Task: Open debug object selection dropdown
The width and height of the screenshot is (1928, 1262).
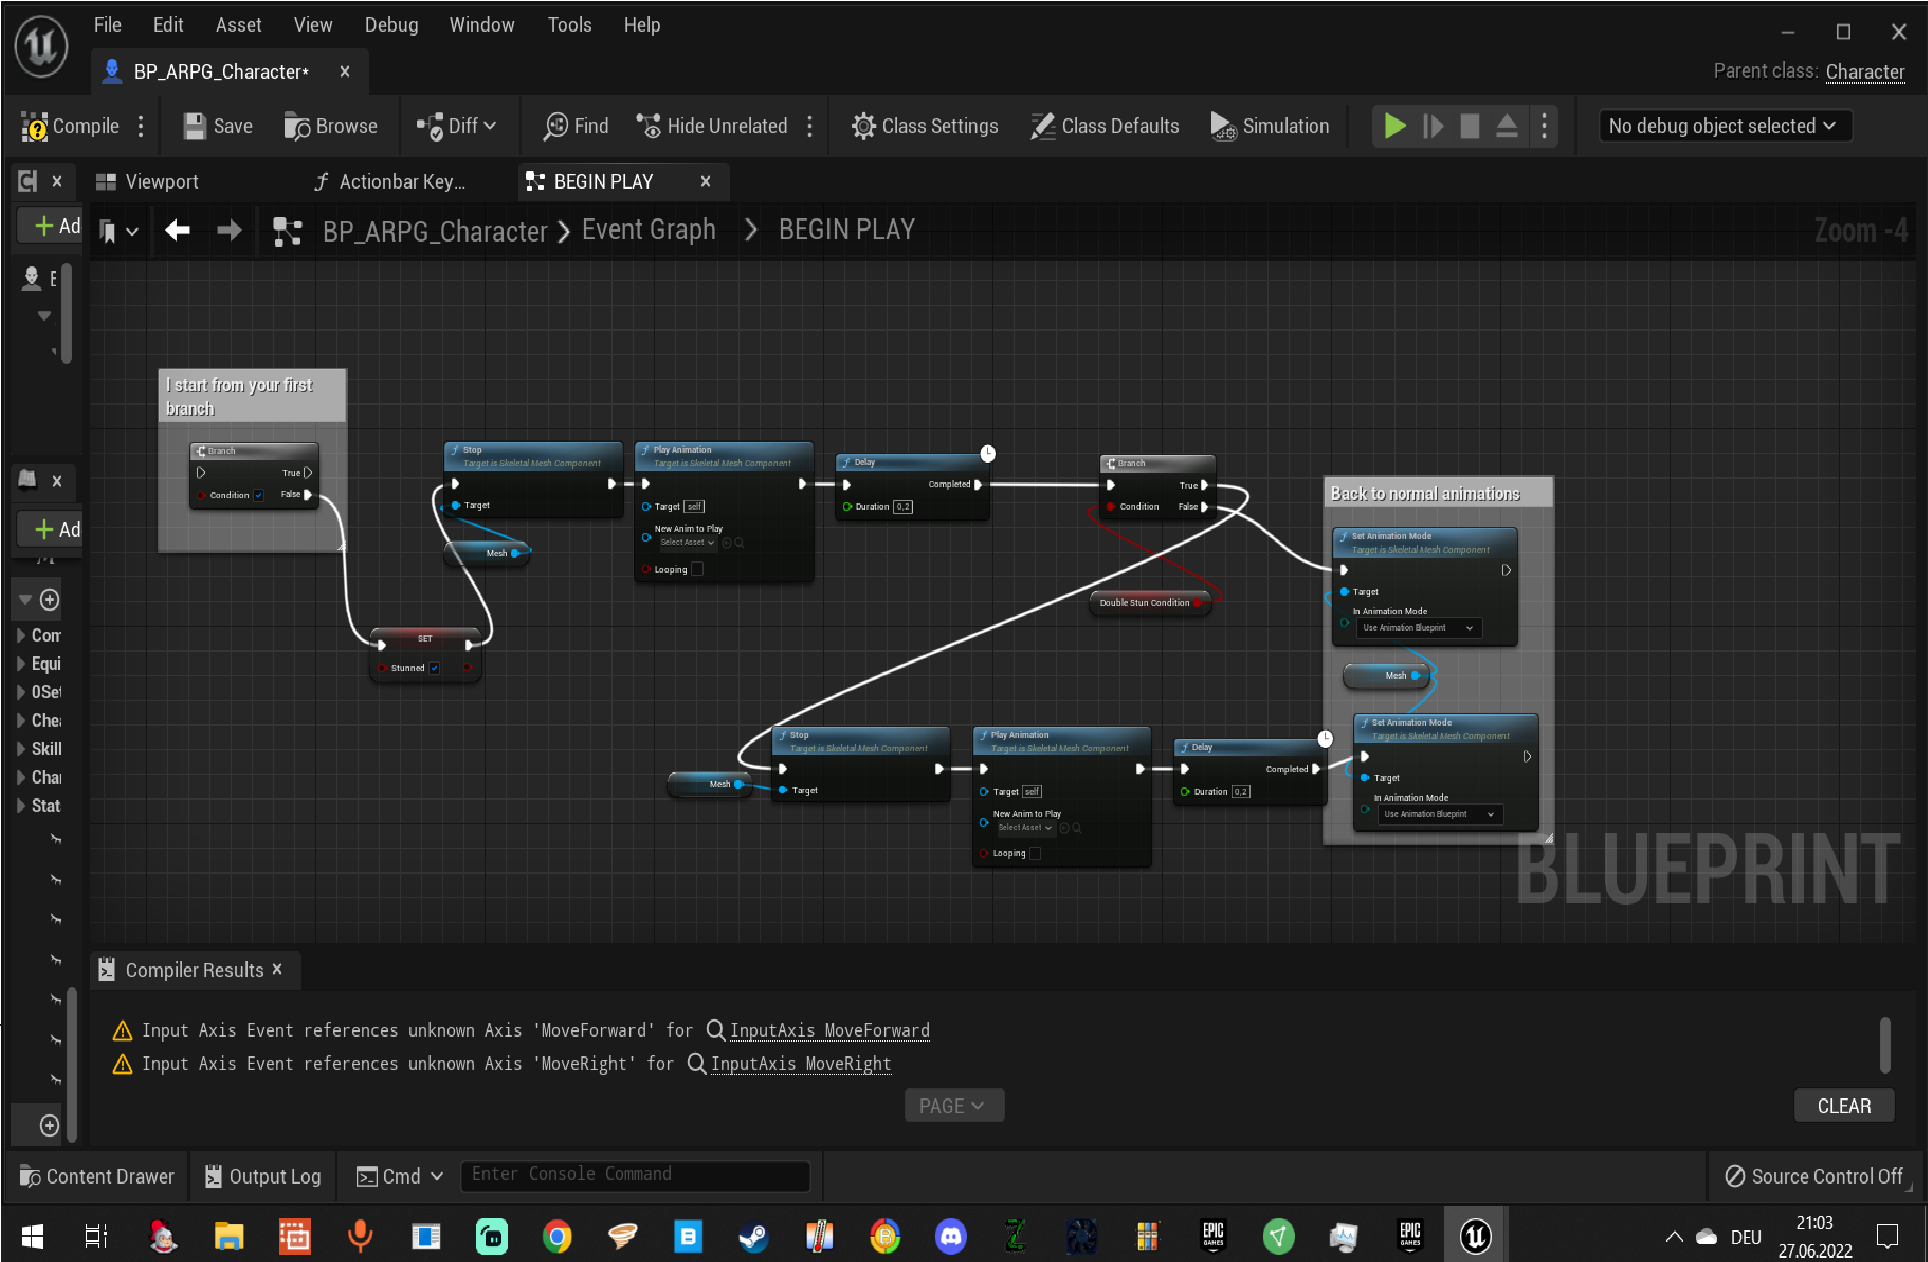Action: tap(1724, 126)
